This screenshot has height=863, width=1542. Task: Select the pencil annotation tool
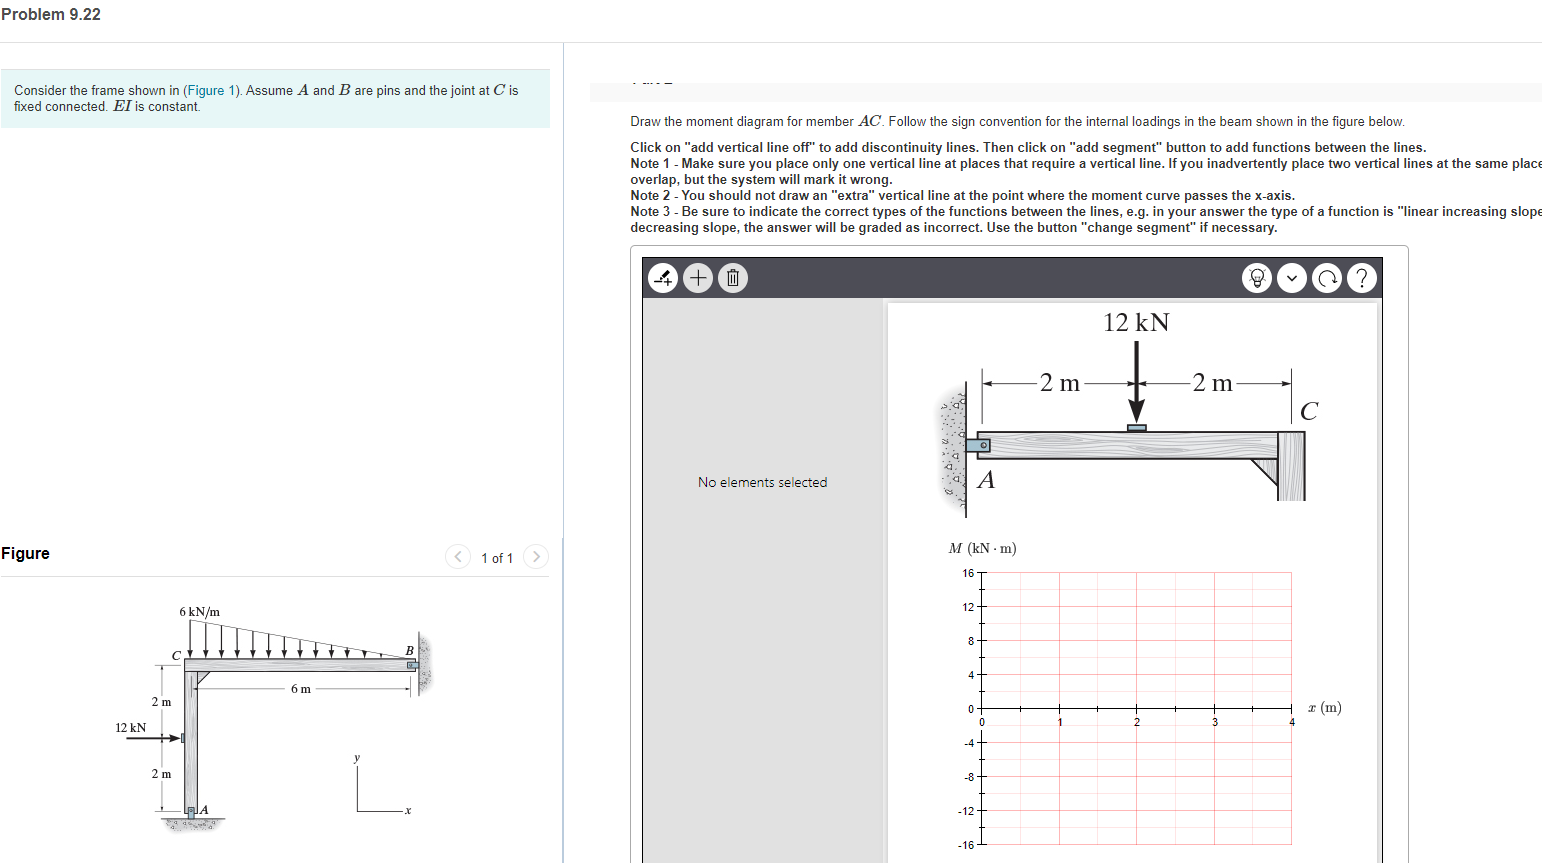[x=662, y=277]
